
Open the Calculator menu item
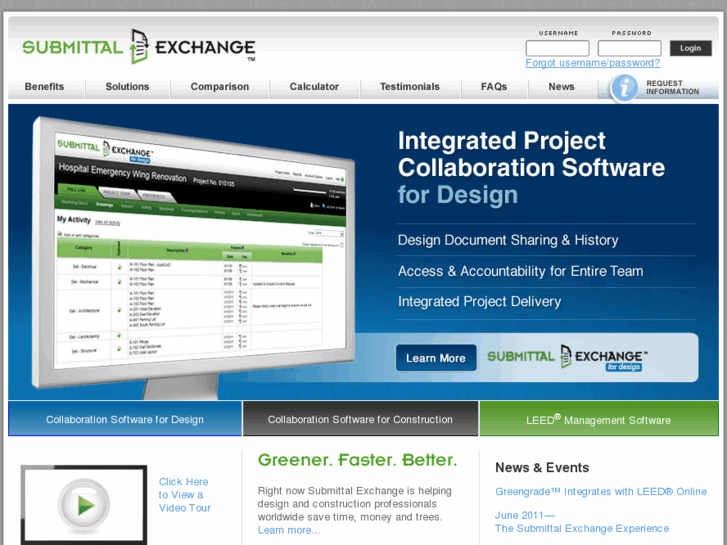314,87
